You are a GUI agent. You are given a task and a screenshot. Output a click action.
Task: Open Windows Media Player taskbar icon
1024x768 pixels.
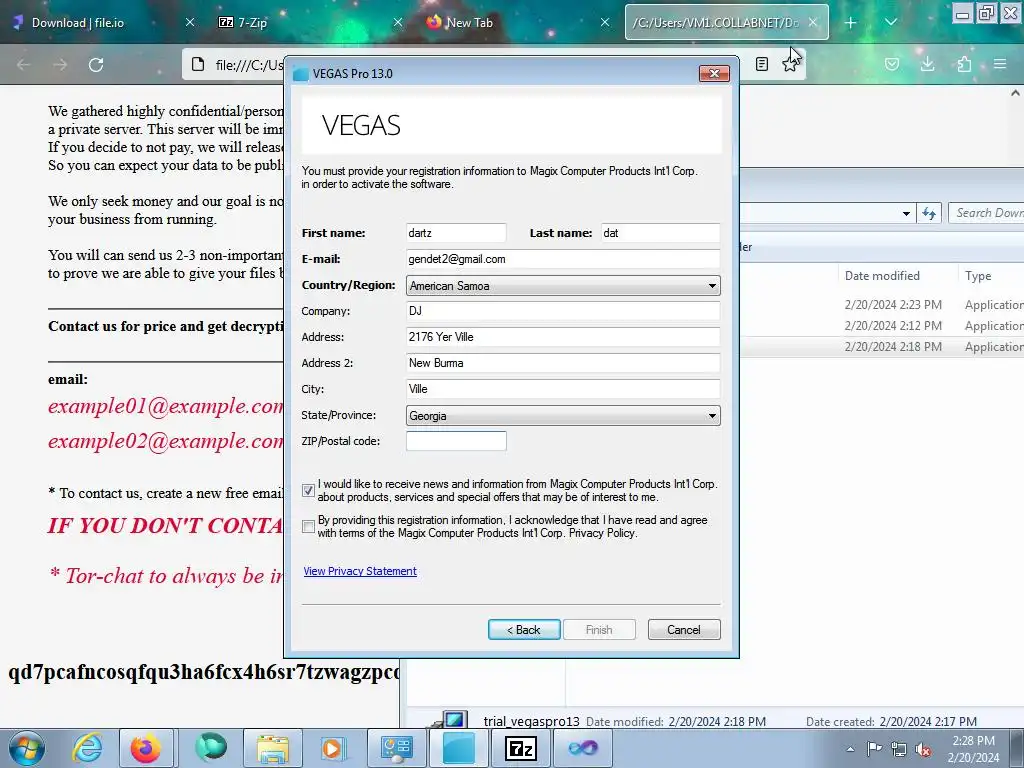(332, 748)
